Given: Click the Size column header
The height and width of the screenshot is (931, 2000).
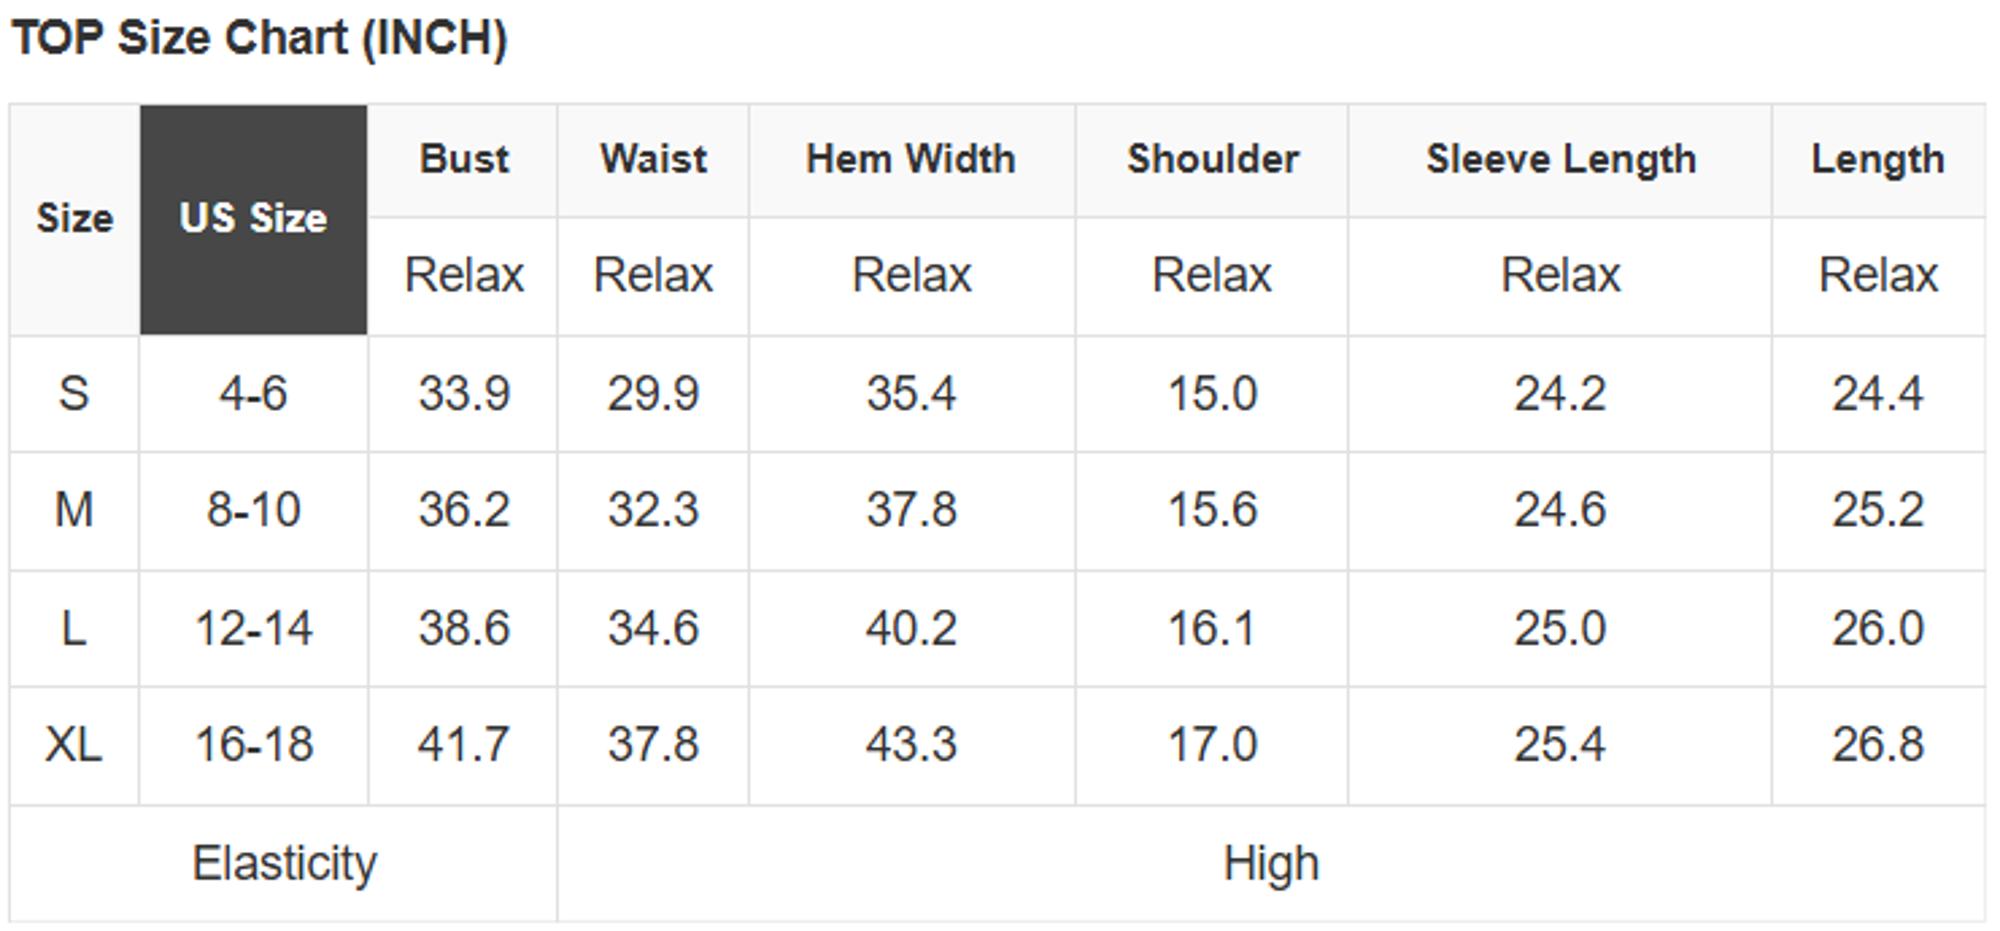Looking at the screenshot, I should point(74,219).
